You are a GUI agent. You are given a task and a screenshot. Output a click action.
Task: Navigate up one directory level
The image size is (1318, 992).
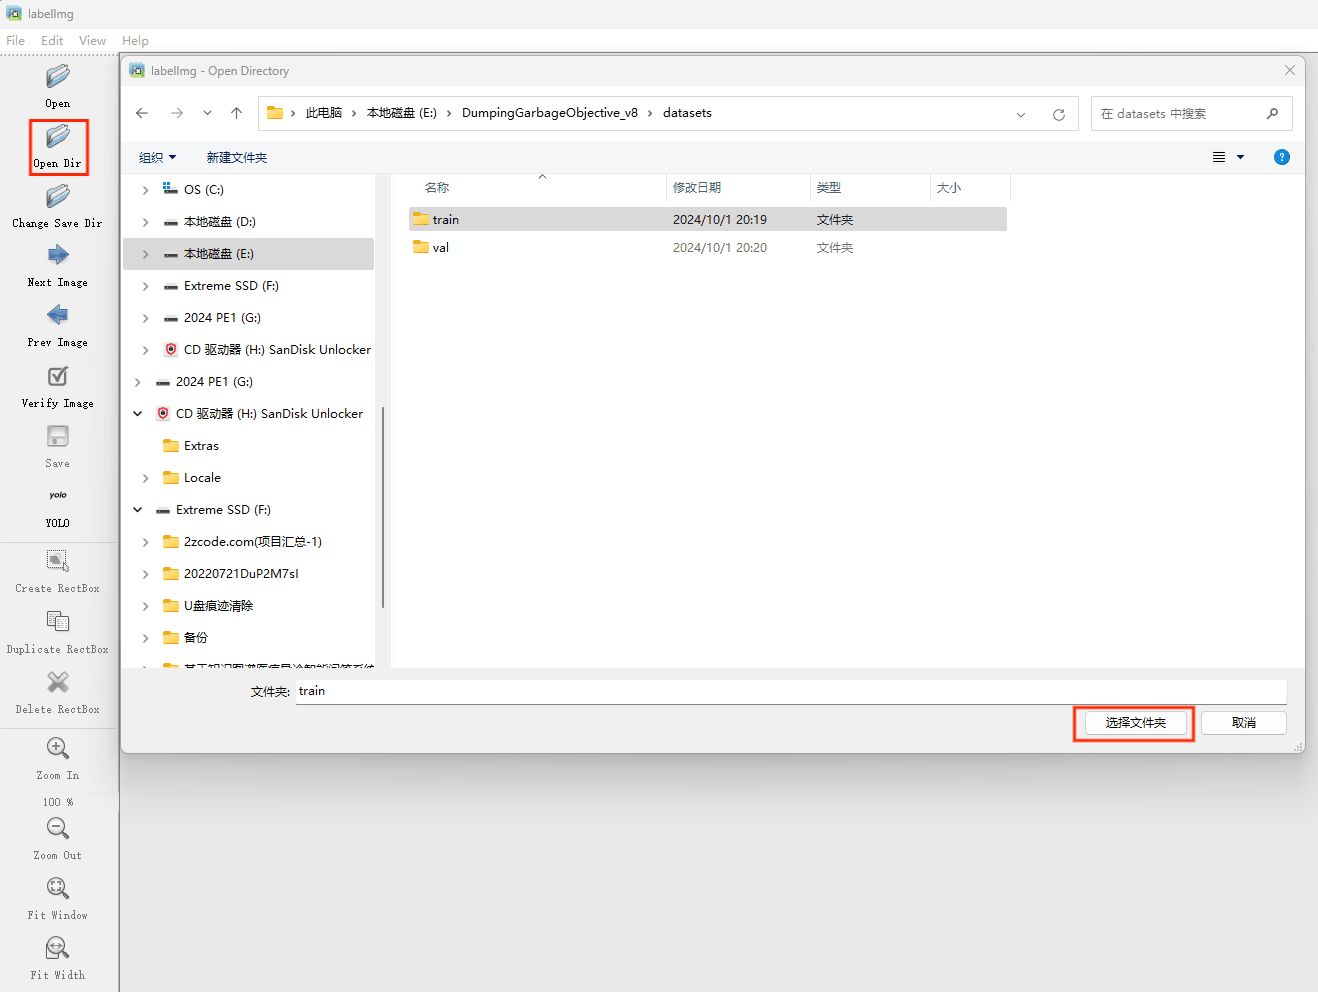click(236, 113)
